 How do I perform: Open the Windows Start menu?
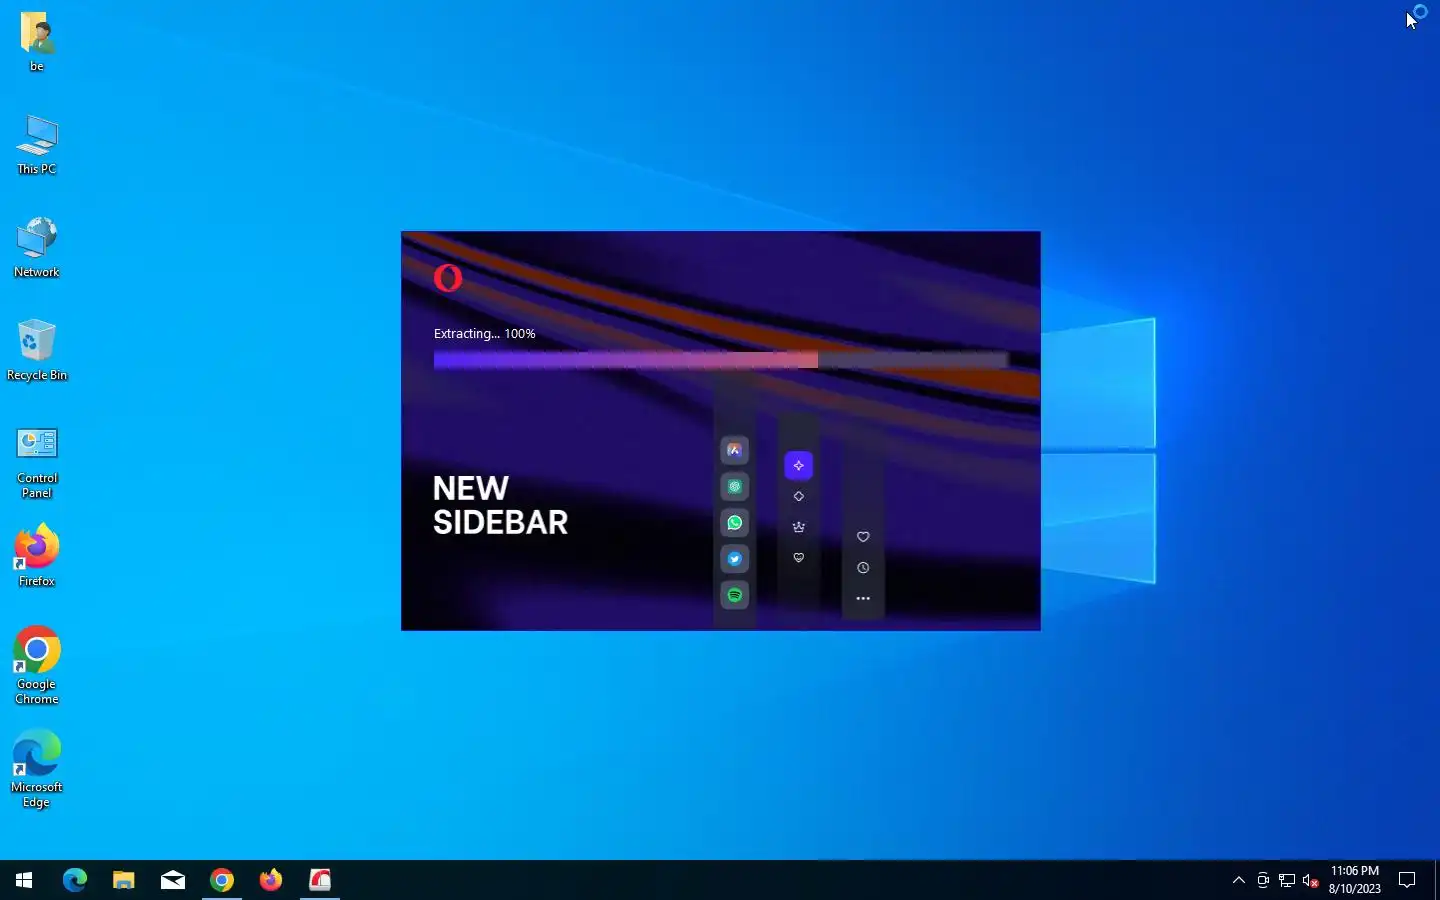point(24,880)
